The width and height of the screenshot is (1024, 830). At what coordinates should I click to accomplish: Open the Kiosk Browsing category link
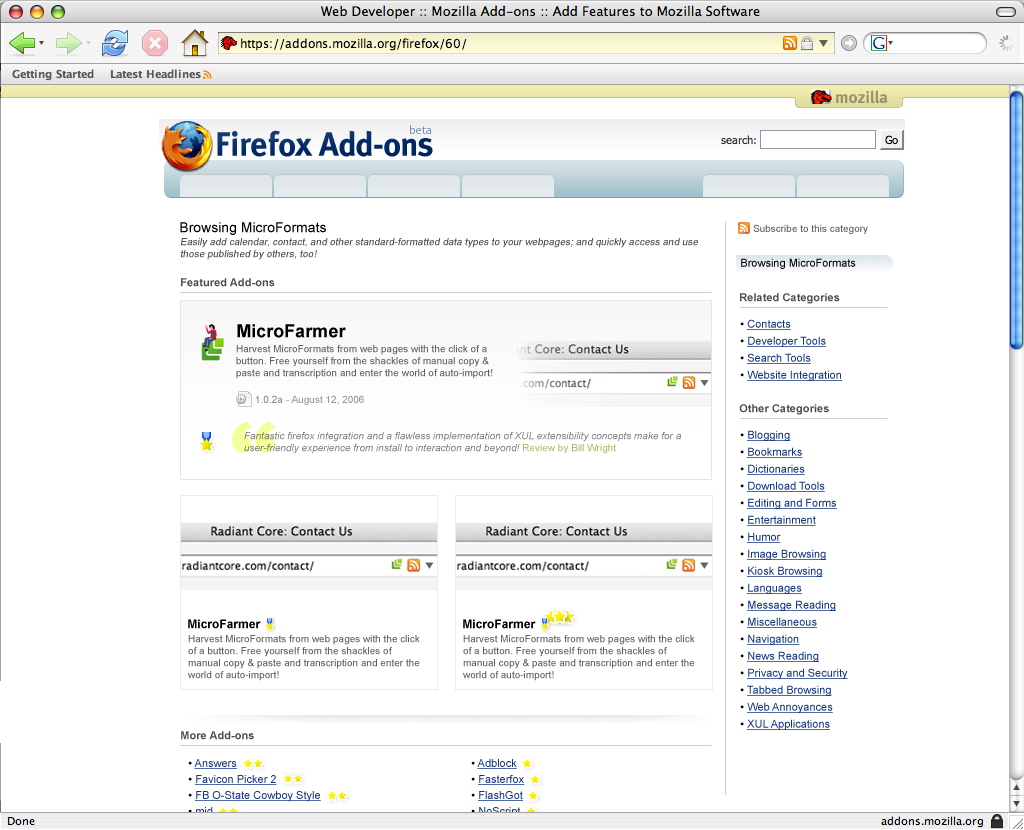pos(784,571)
